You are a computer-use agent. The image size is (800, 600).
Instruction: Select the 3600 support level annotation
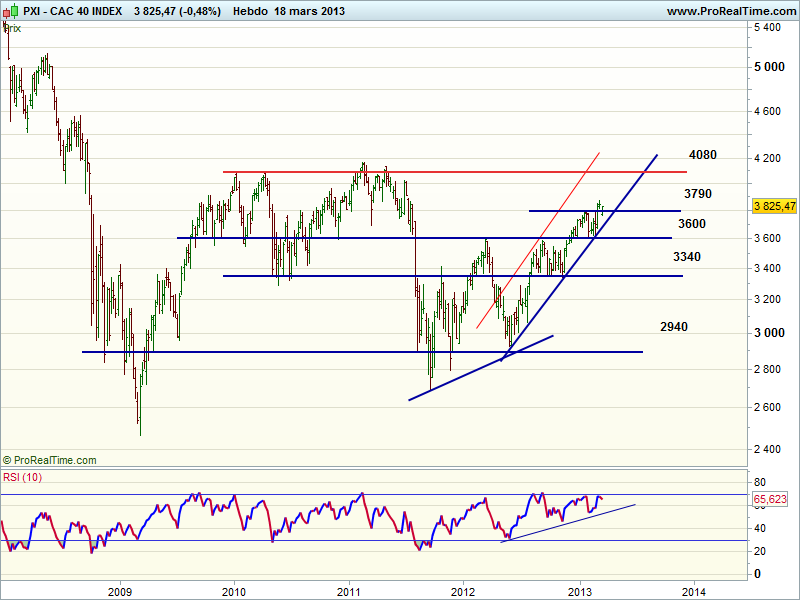click(x=693, y=224)
